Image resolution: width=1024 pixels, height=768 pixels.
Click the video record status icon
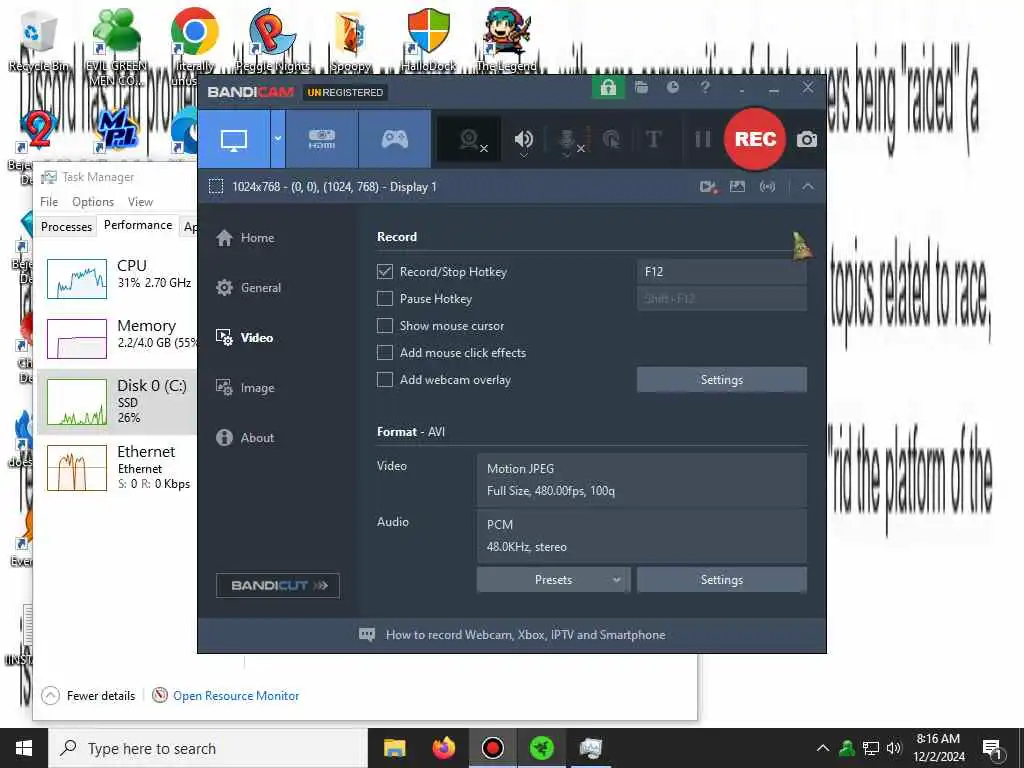(x=708, y=187)
